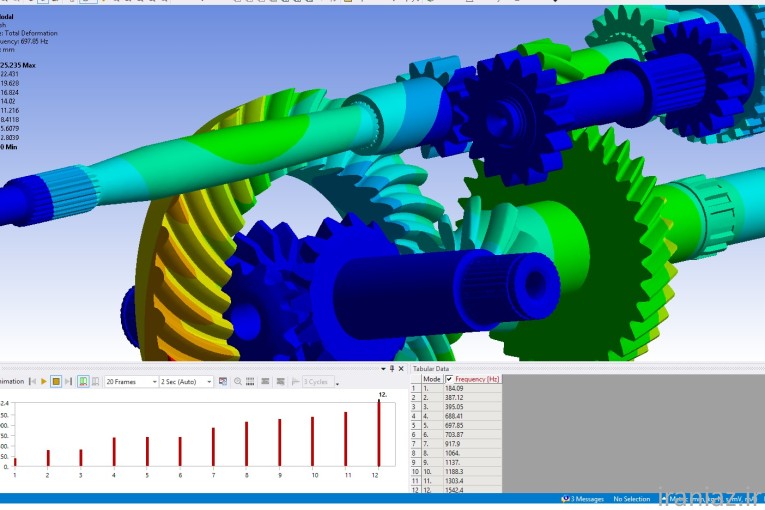Open the 20 Frames dropdown
The height and width of the screenshot is (510, 765).
pos(131,381)
